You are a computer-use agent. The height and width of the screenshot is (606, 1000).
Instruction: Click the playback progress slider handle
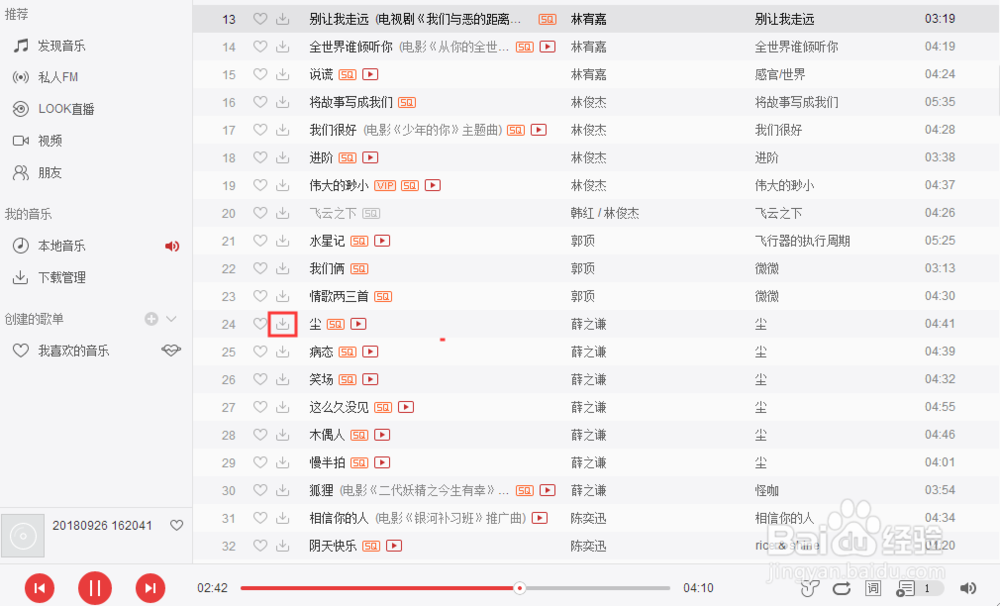click(x=519, y=588)
